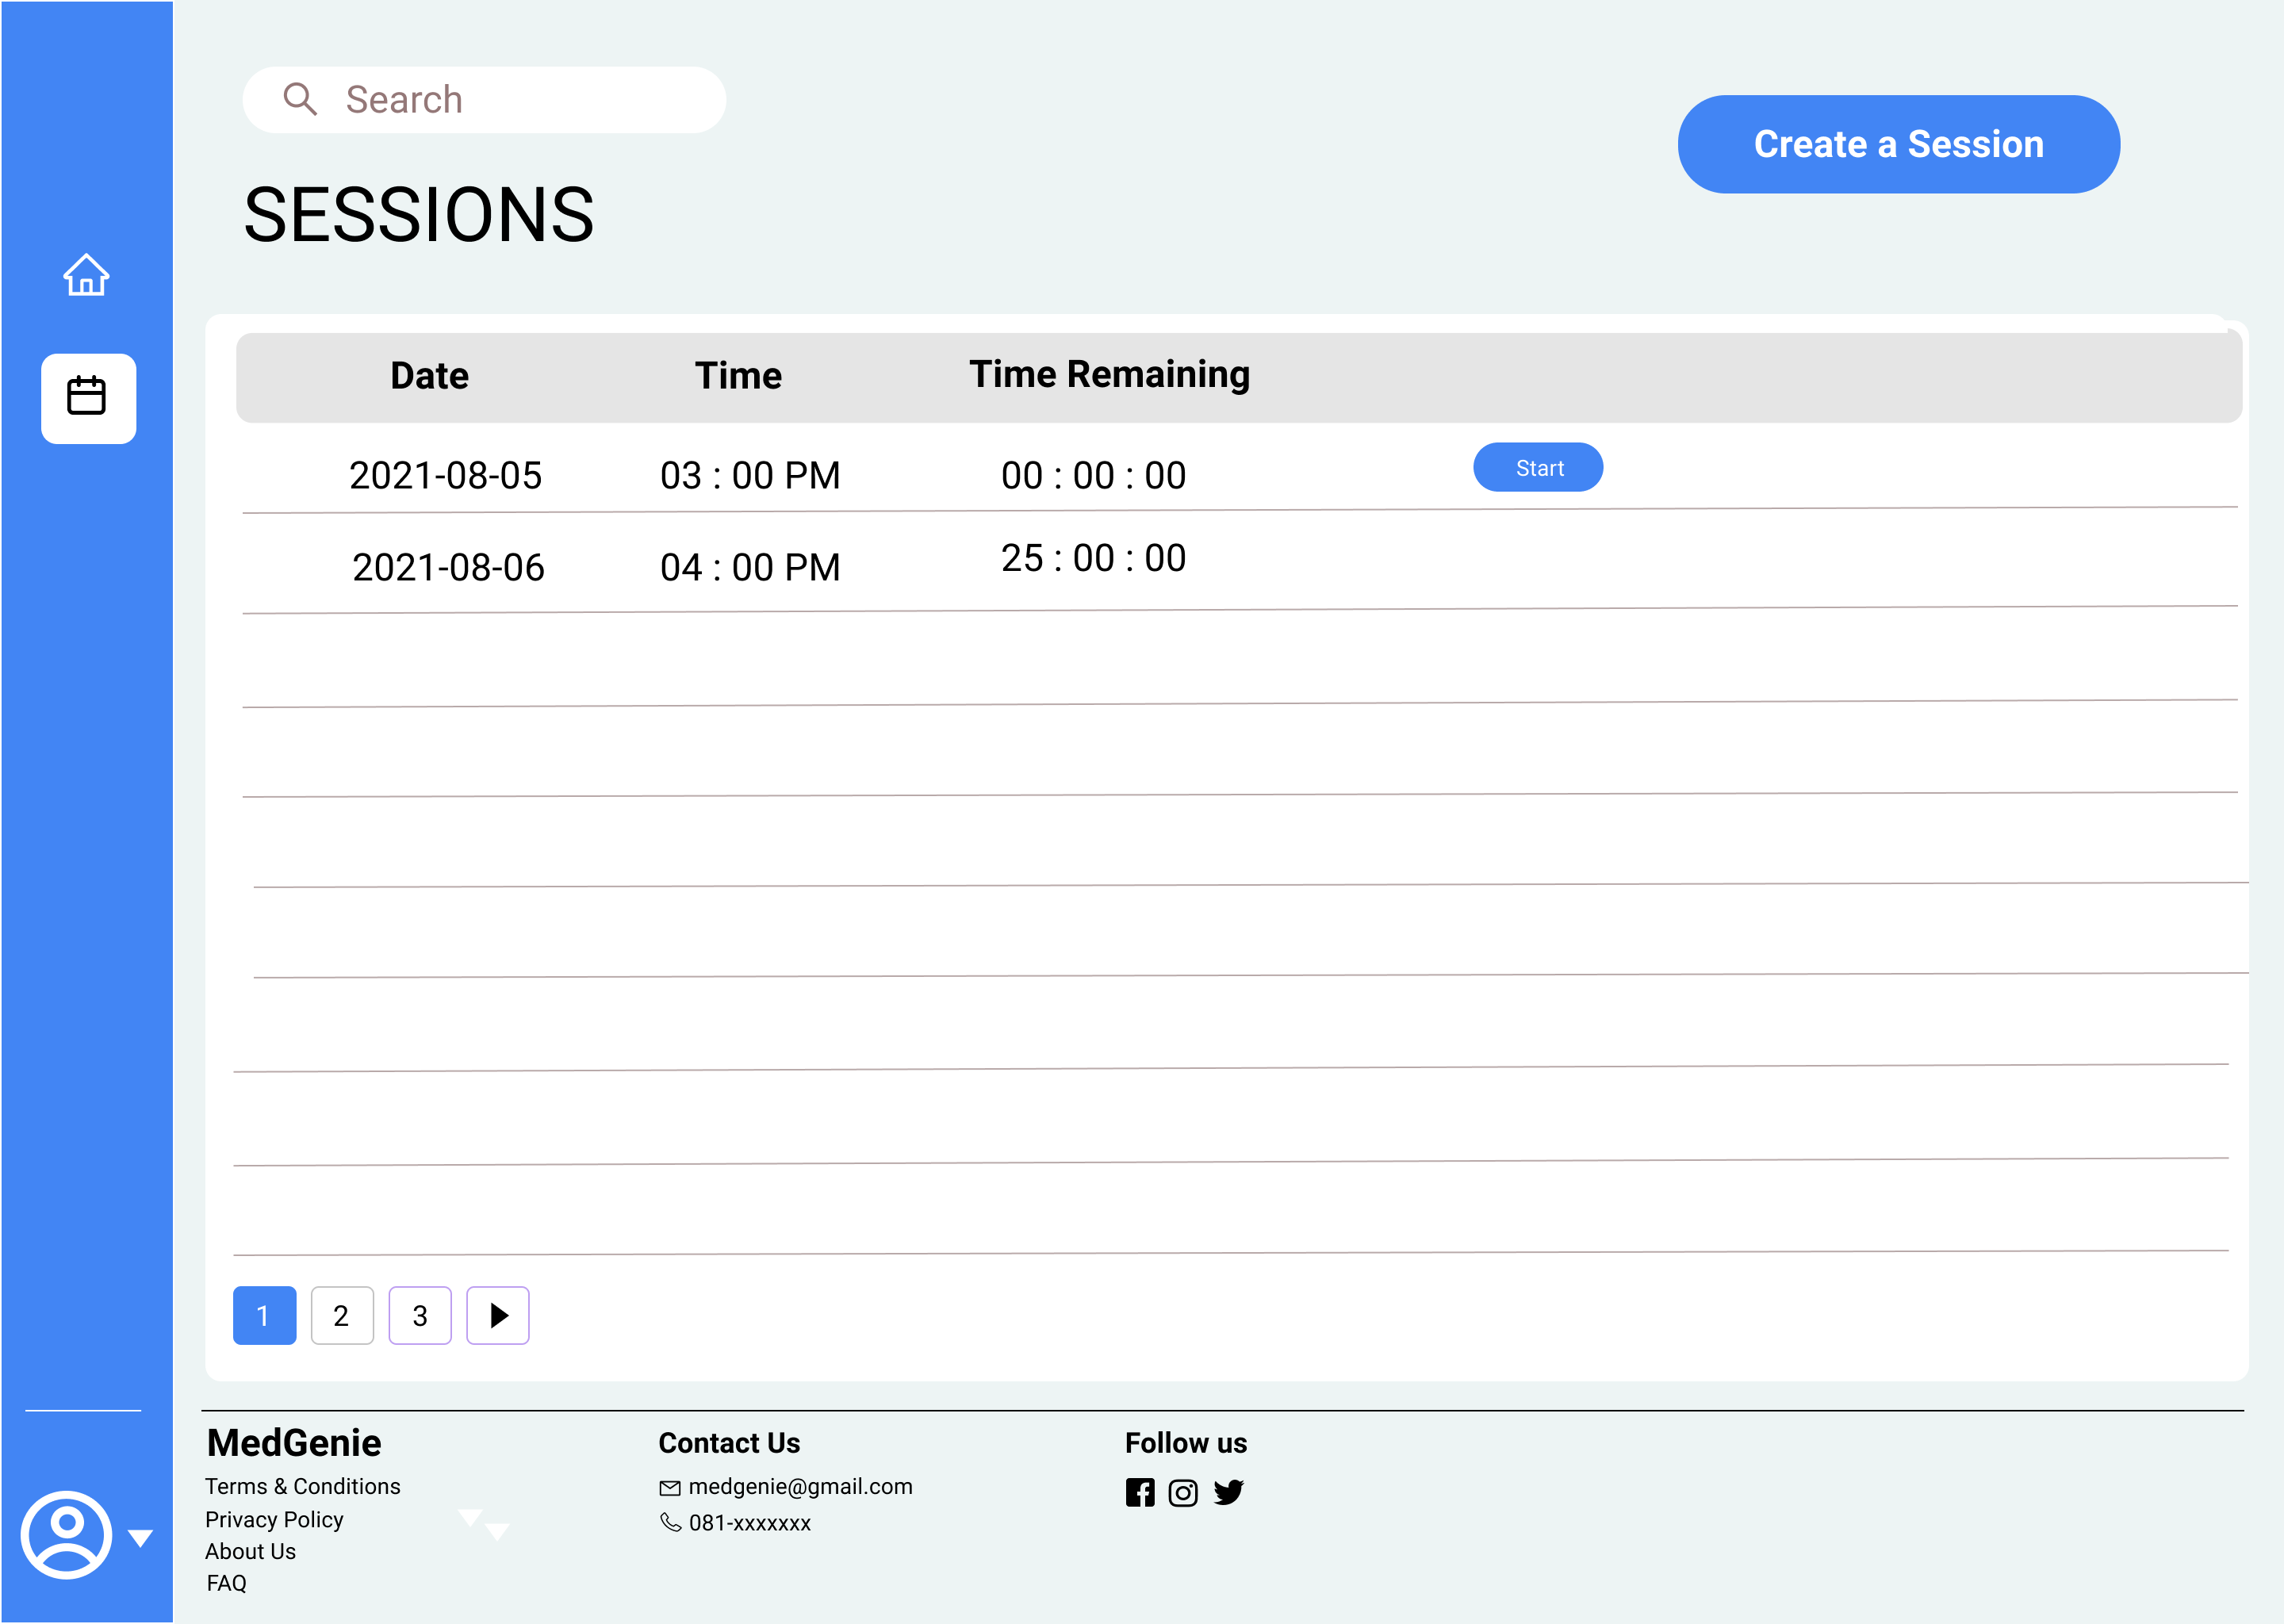Screen dimensions: 2284x1624
Task: Open the Twitter bird icon
Action: [1228, 1492]
